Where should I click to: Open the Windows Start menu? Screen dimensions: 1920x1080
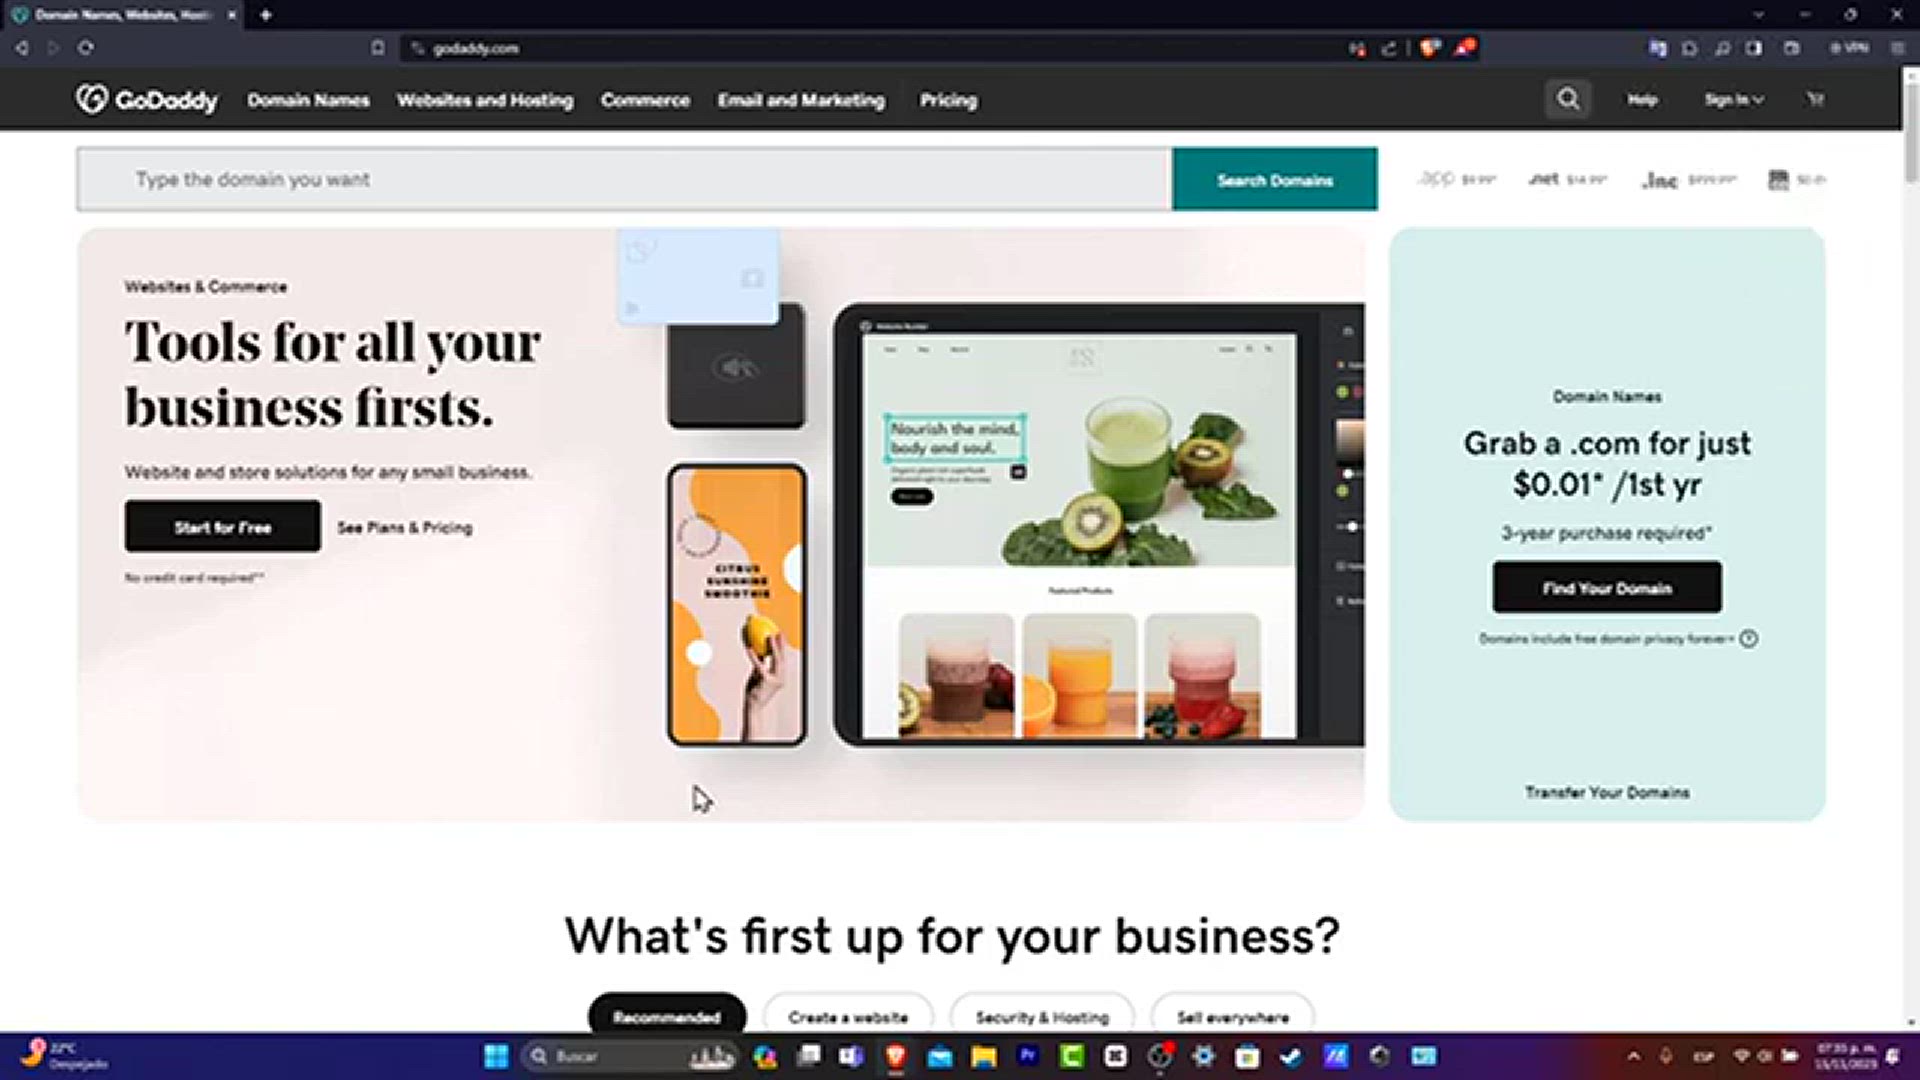(496, 1056)
